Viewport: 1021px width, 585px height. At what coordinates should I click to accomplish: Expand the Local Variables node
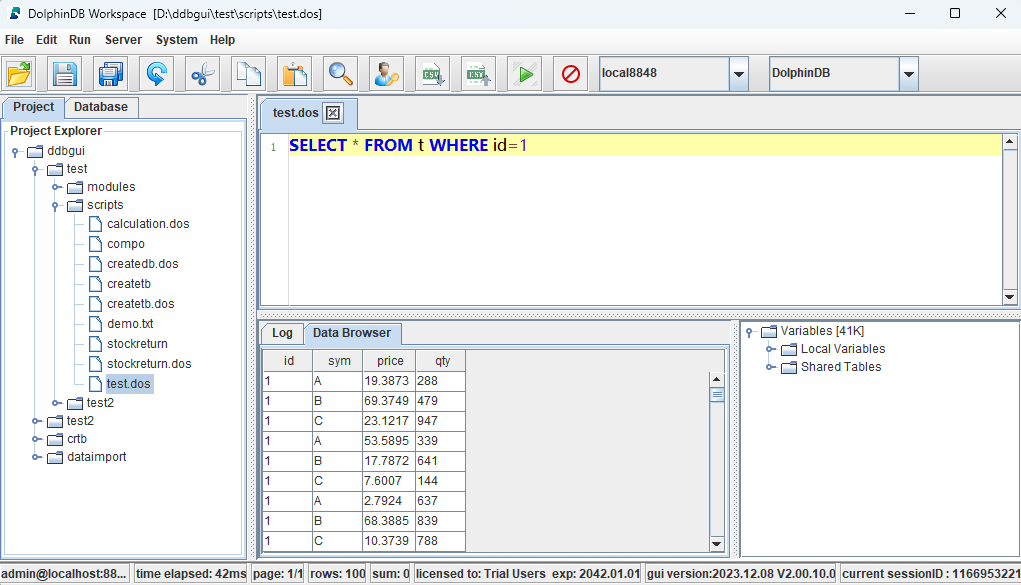tap(771, 349)
